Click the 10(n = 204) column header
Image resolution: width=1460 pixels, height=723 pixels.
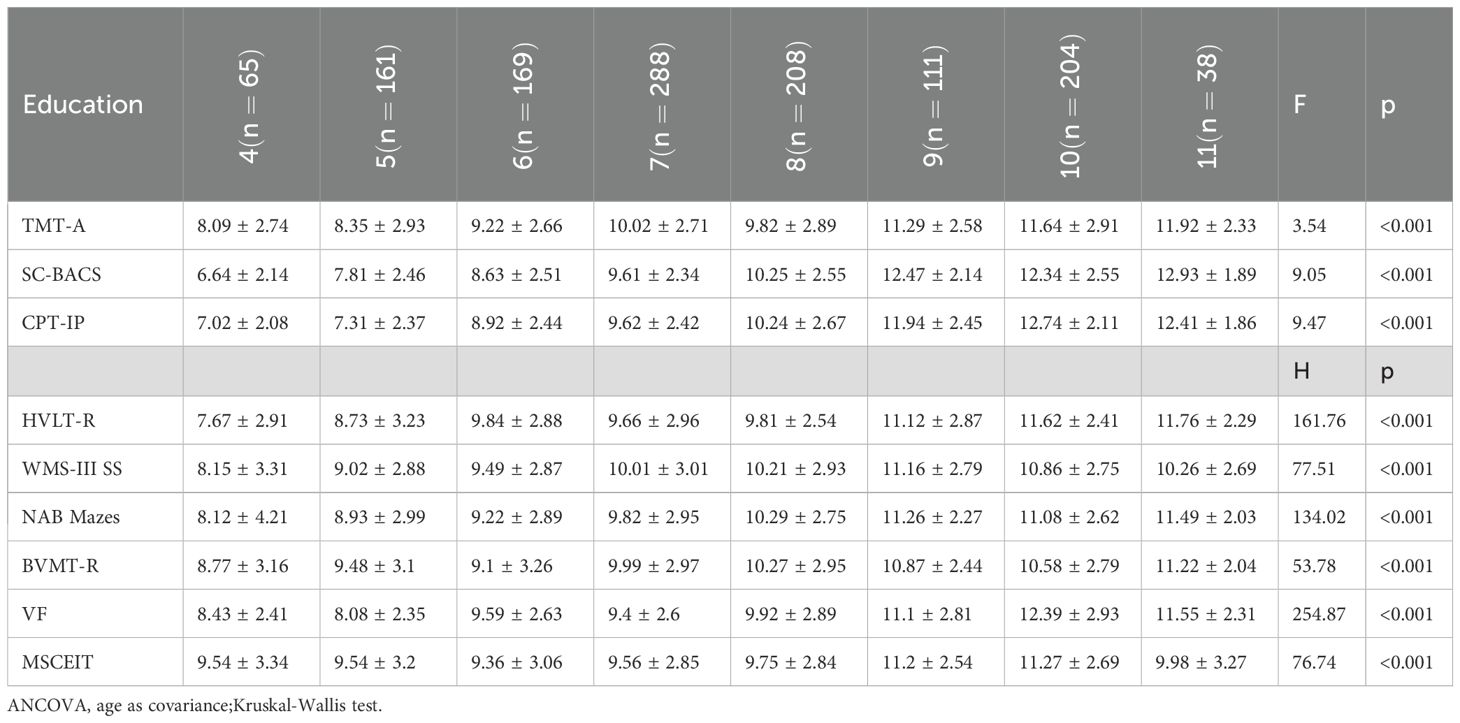pyautogui.click(x=1071, y=104)
